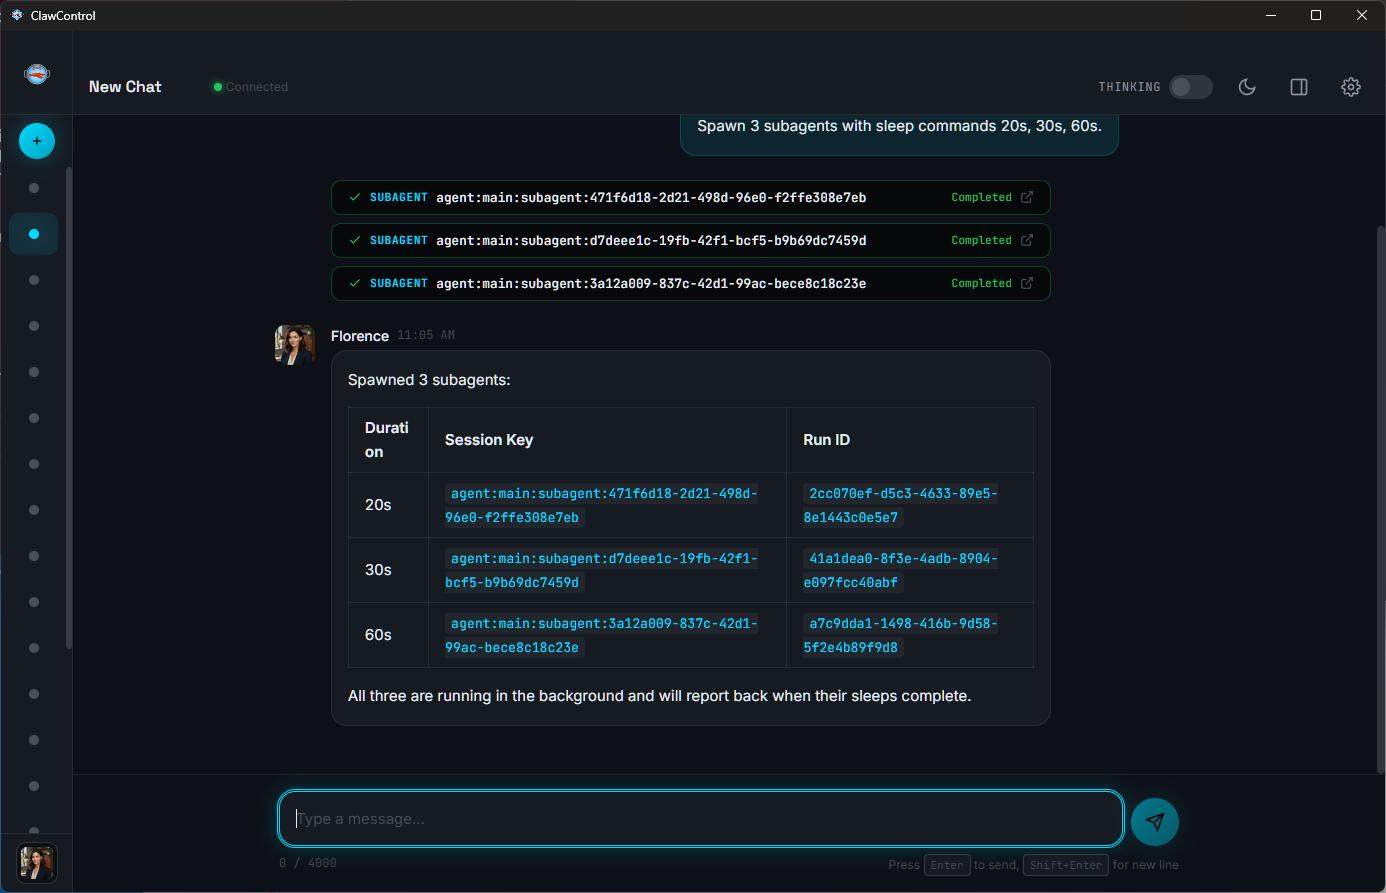Click the checkmark on the second subagent row
This screenshot has width=1386, height=893.
[354, 240]
